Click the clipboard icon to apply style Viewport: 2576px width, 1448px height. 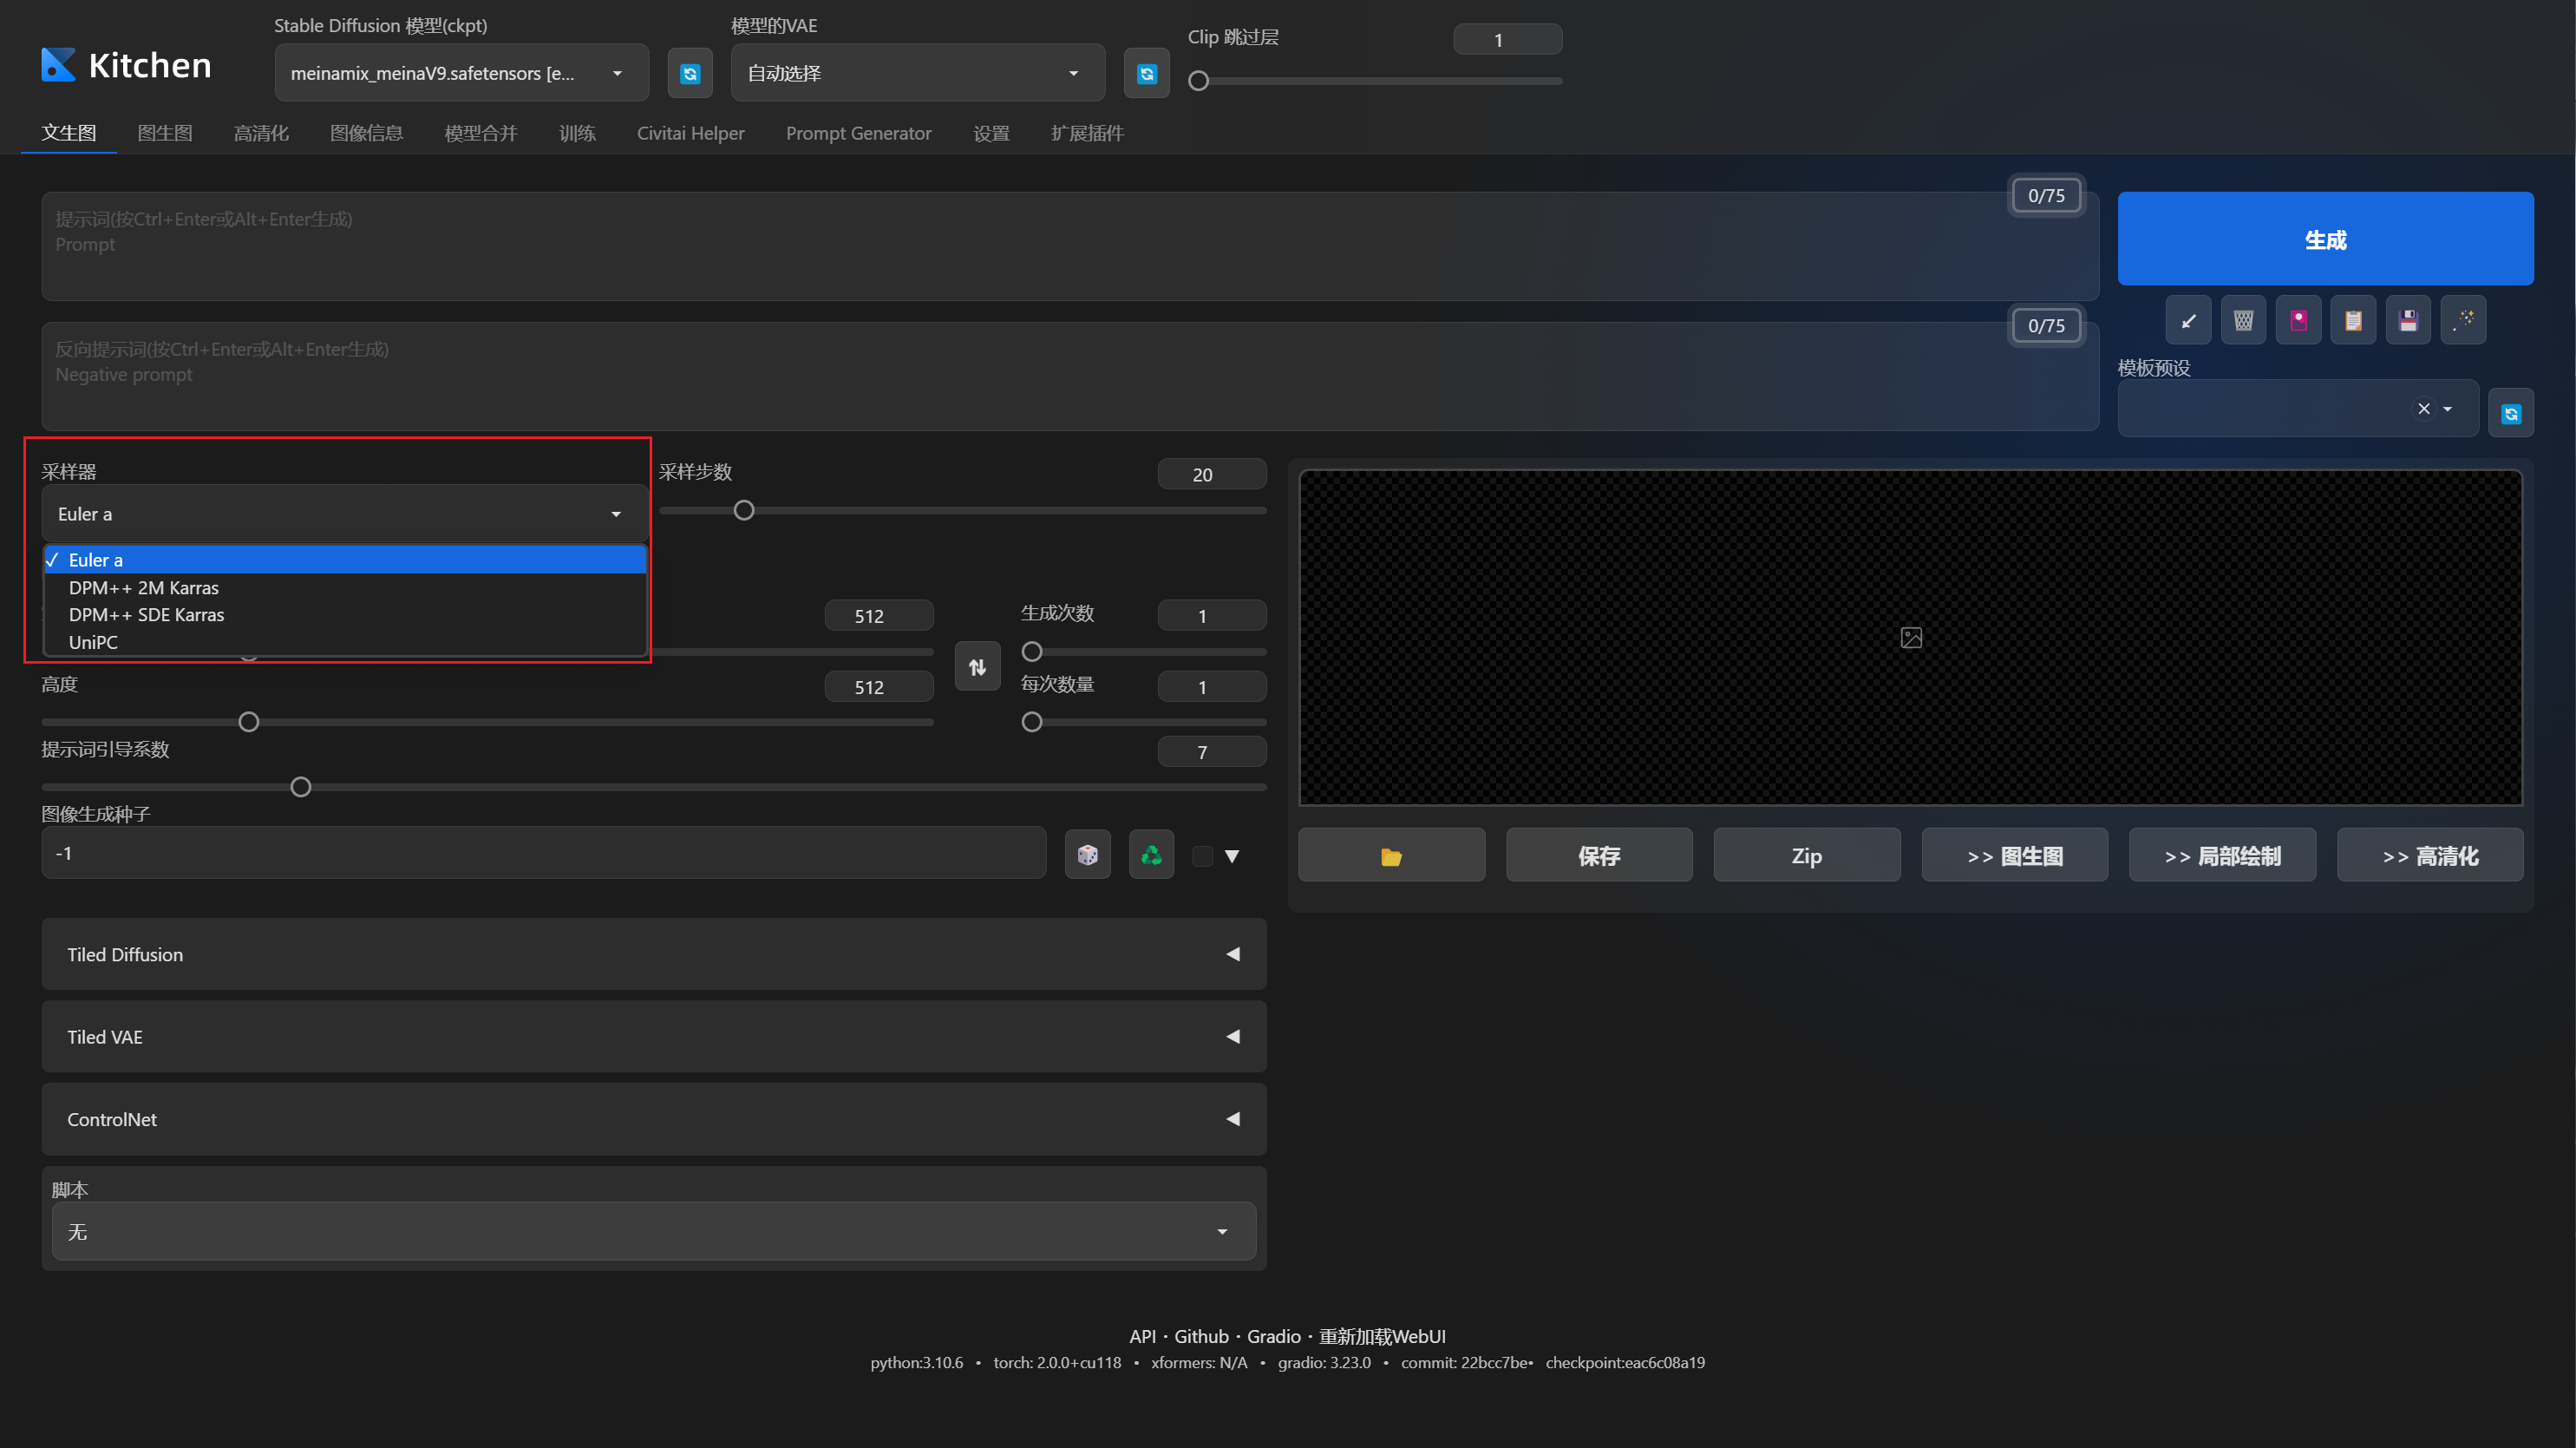click(x=2353, y=321)
